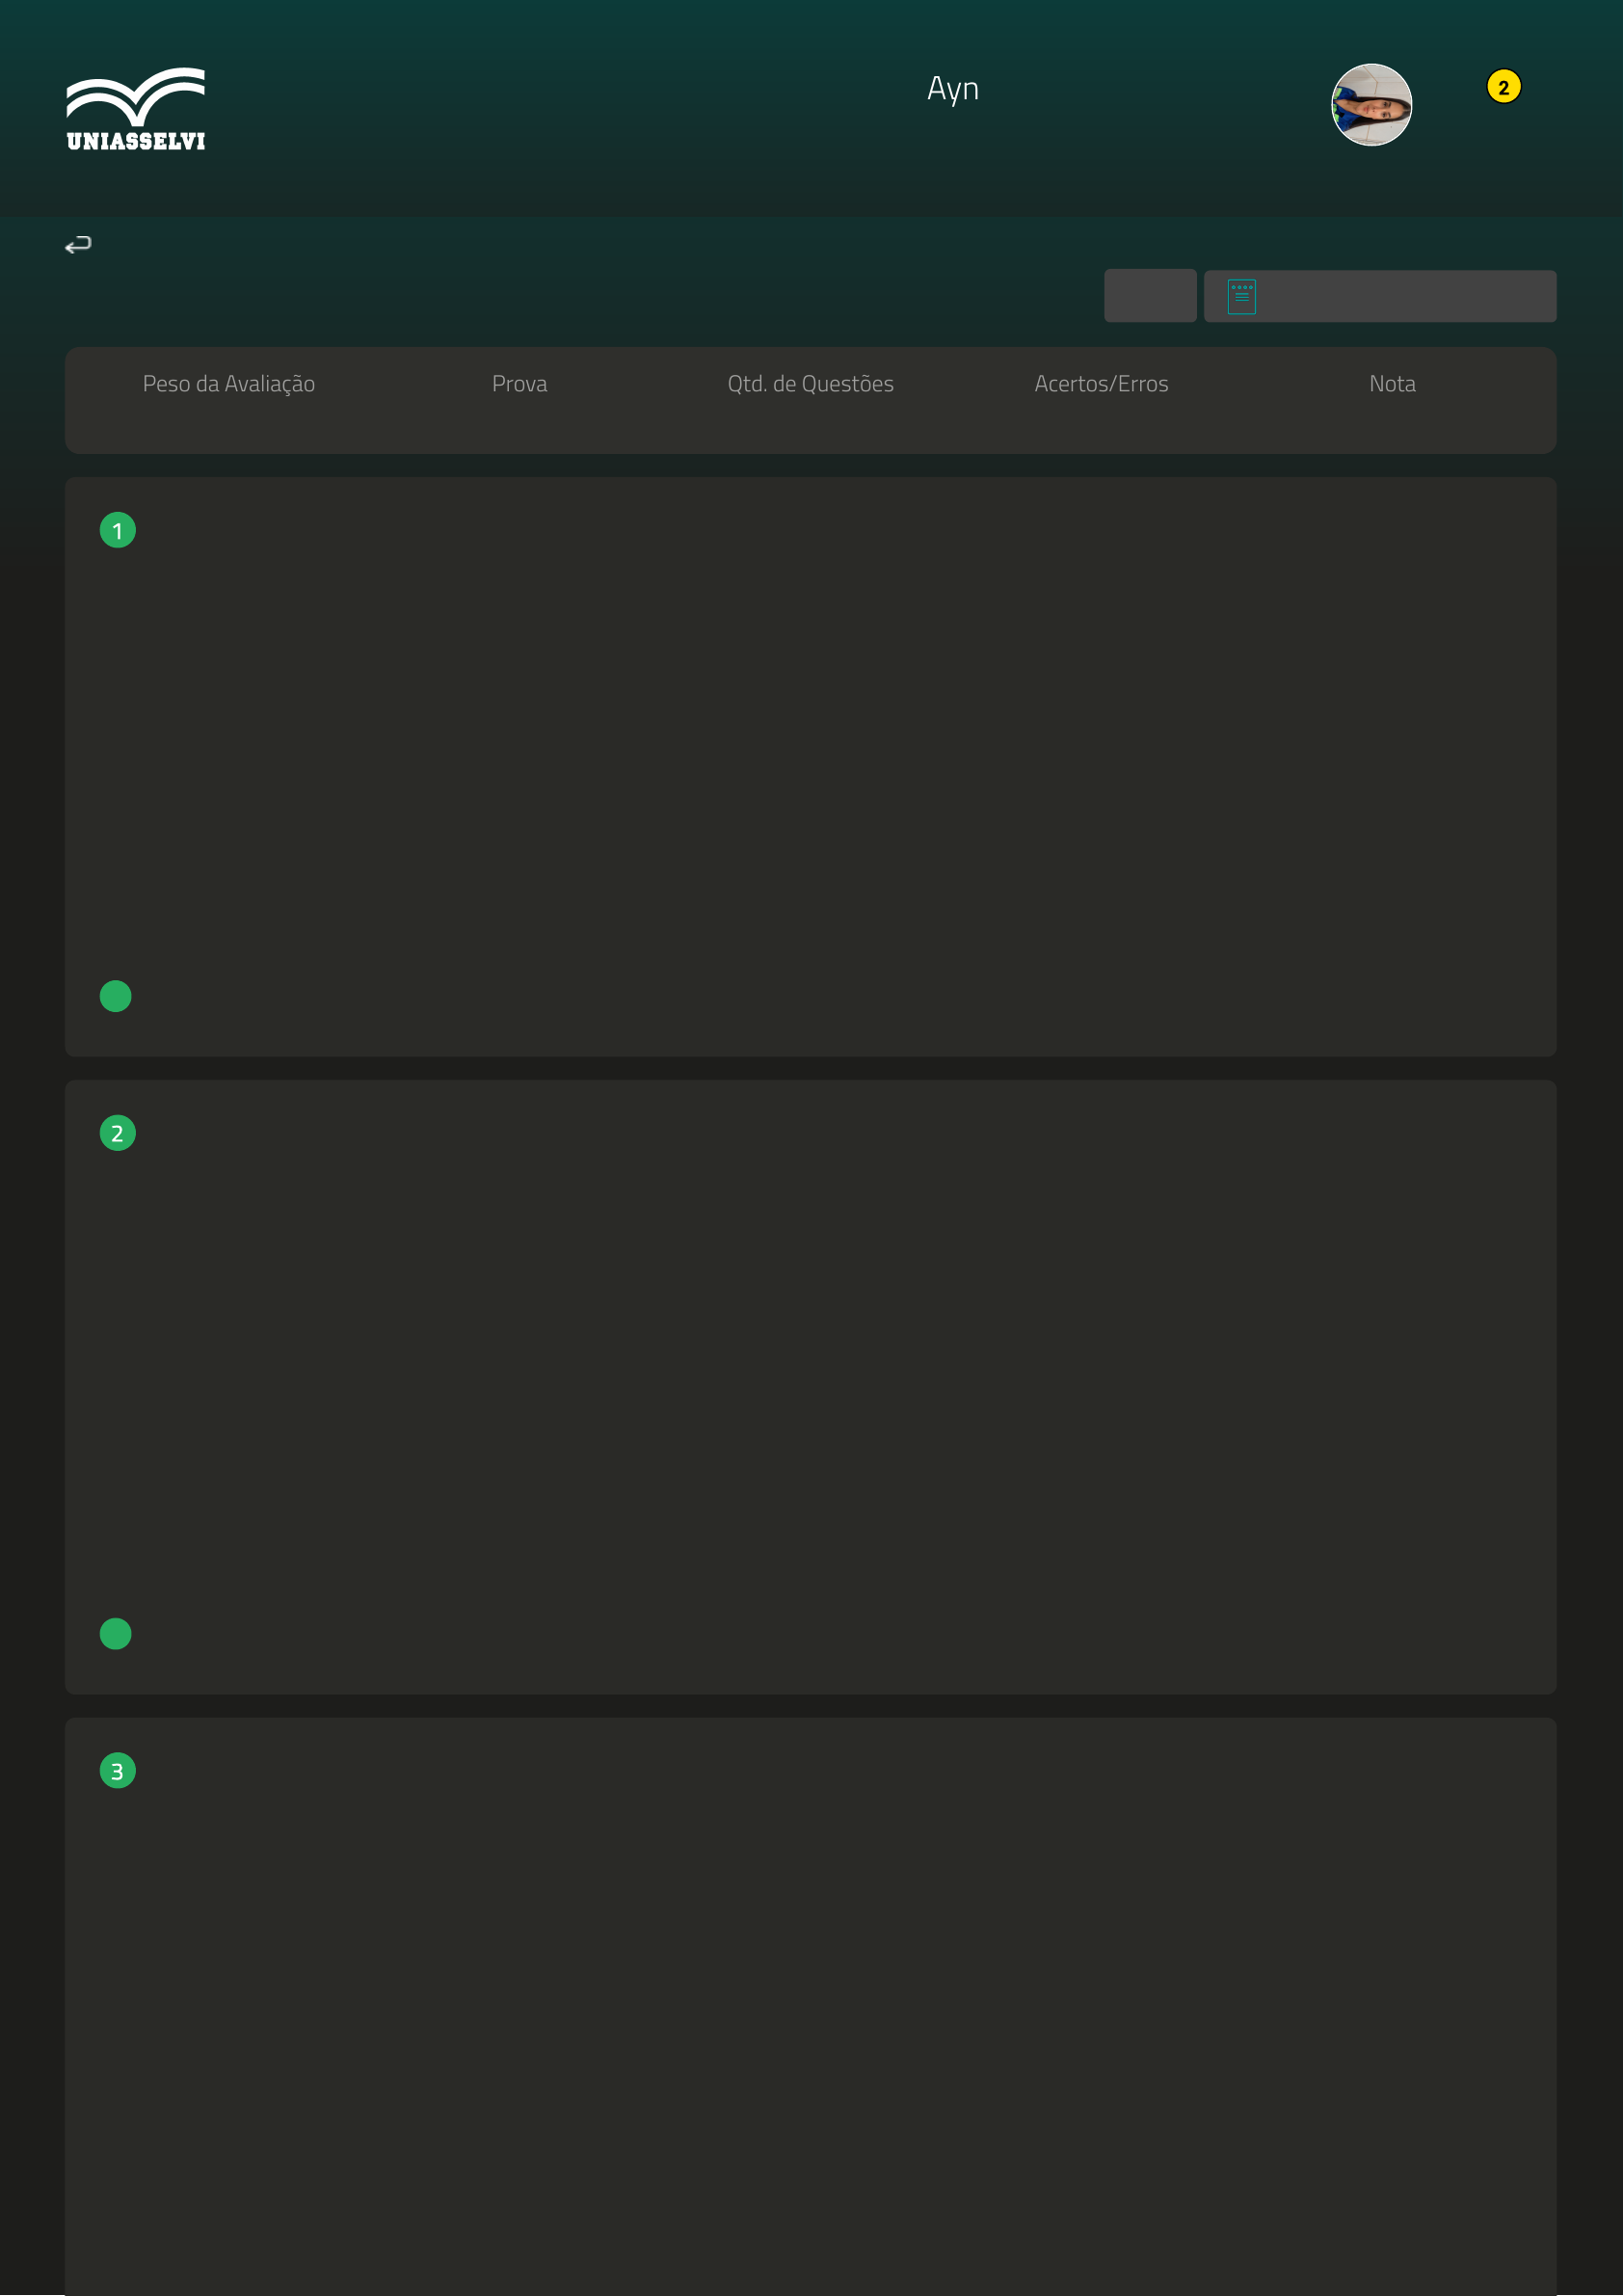
Task: Click the wide gray button with document icon
Action: 1400,297
